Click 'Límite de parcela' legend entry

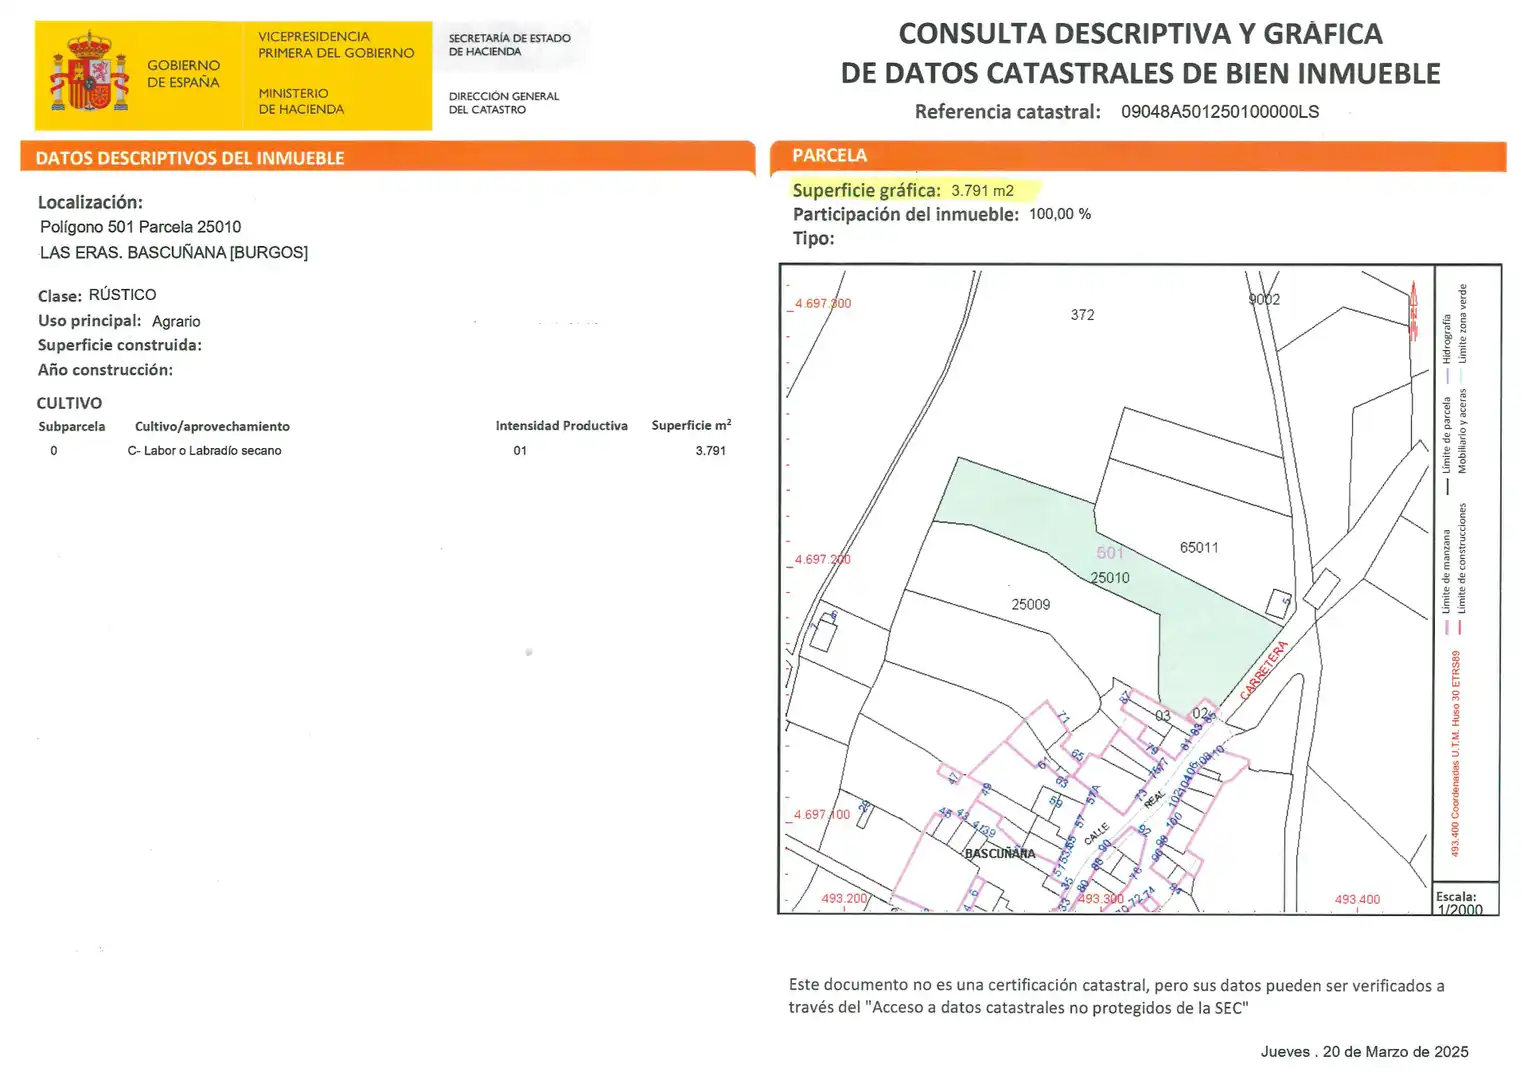click(1446, 445)
